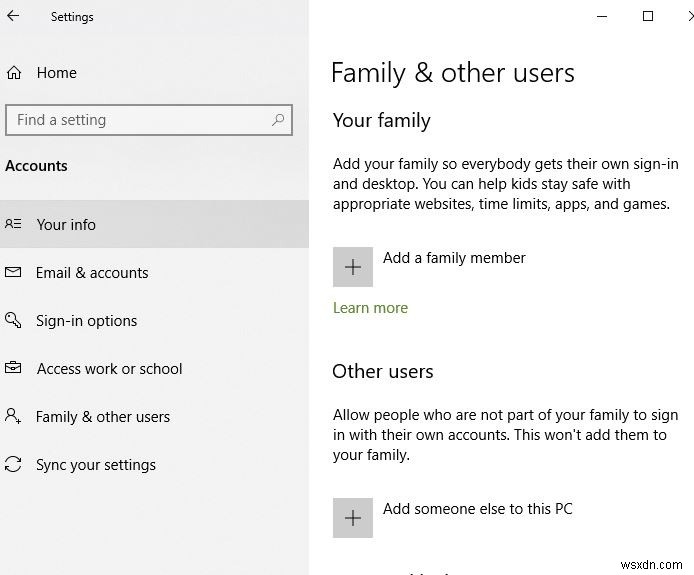Click the Access work or school briefcase icon

click(x=13, y=369)
